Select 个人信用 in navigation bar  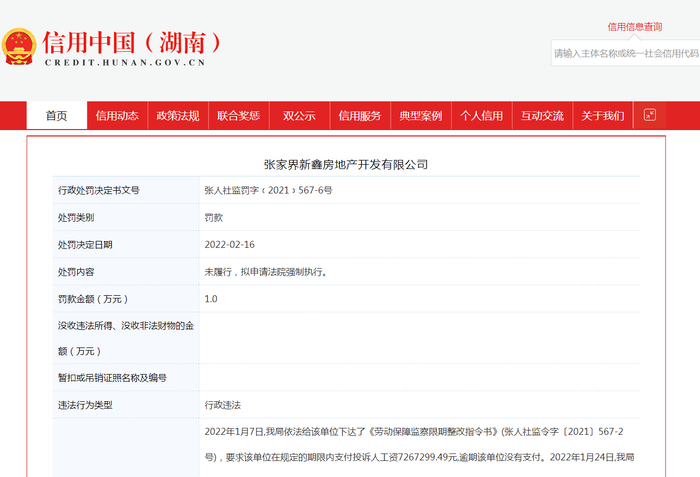click(x=481, y=116)
